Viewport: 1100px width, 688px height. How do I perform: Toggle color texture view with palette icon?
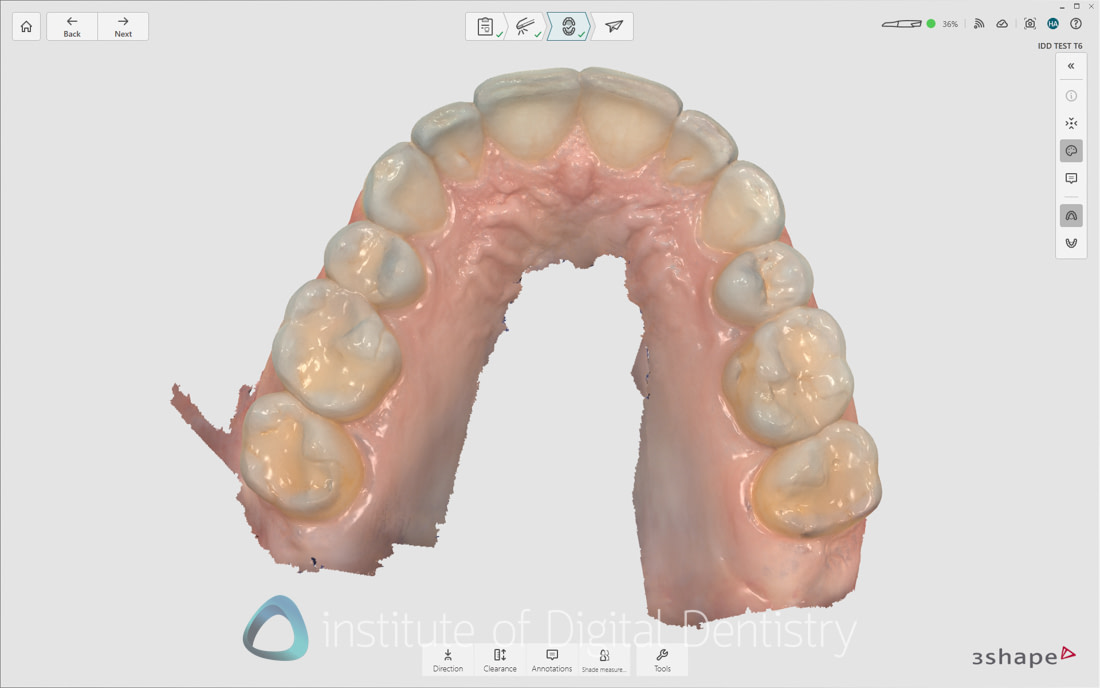pos(1071,150)
